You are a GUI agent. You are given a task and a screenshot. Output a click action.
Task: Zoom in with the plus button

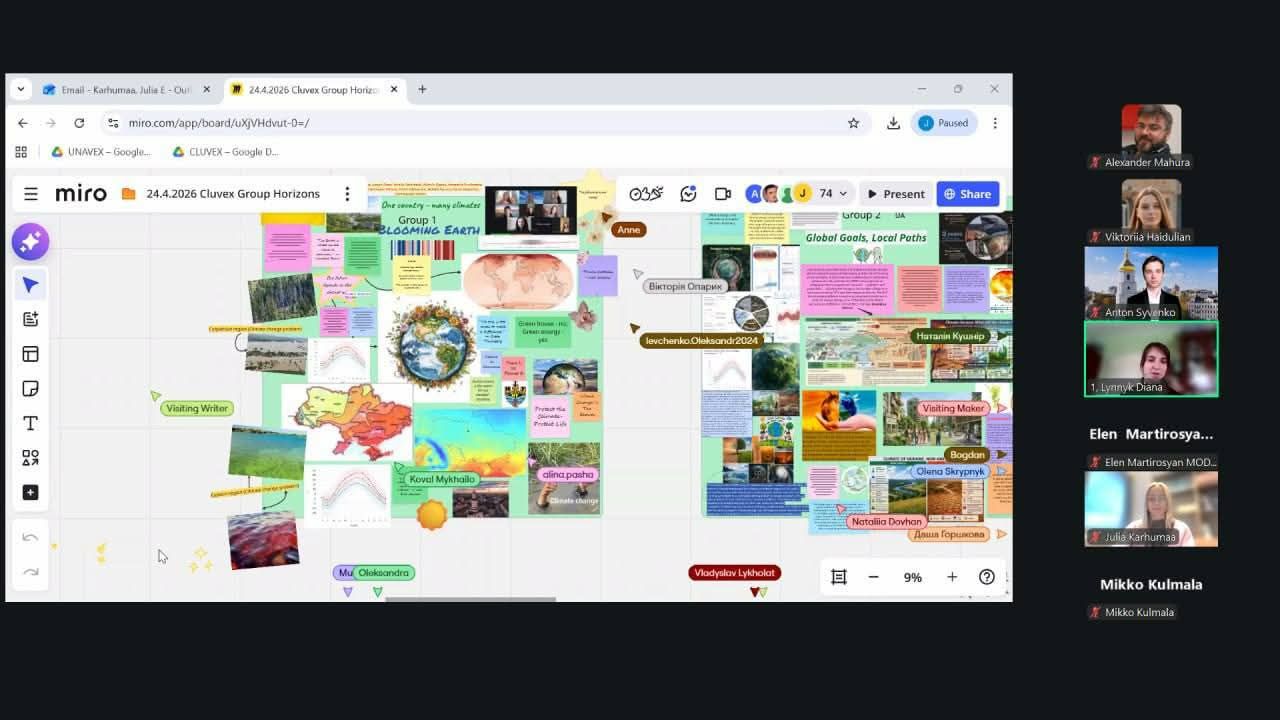coord(952,577)
